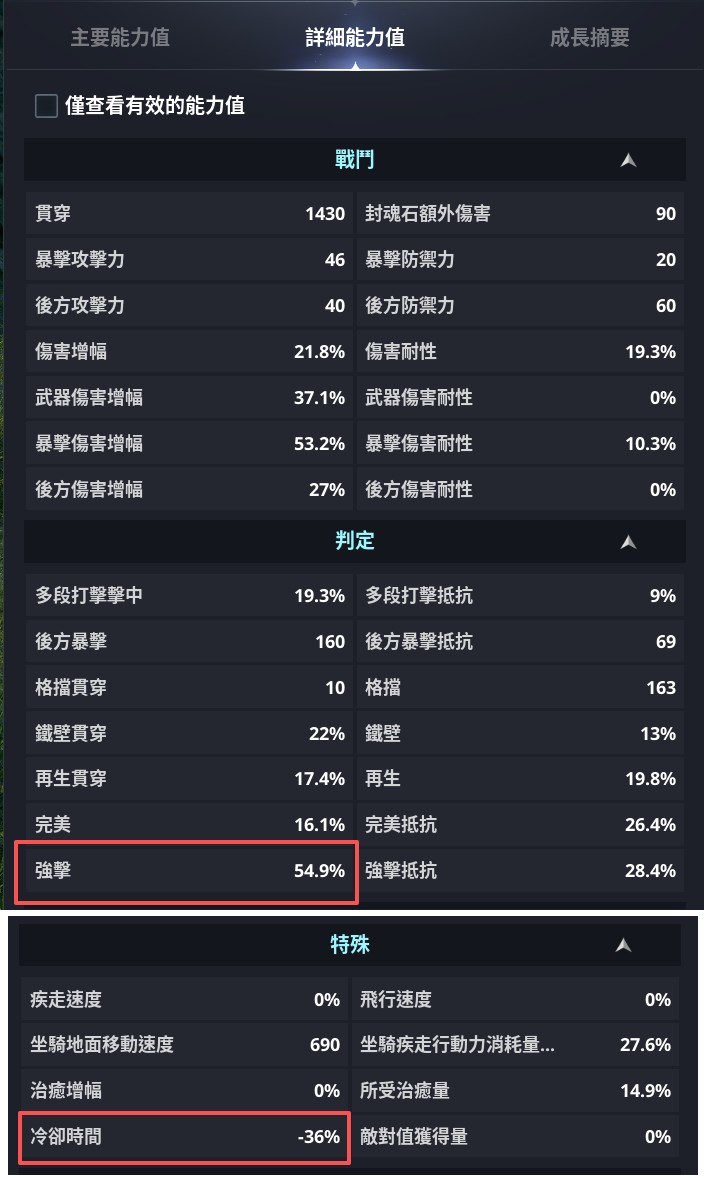708x1178 pixels.
Task: Click the 完美抵抗 stat entry
Action: pos(520,824)
